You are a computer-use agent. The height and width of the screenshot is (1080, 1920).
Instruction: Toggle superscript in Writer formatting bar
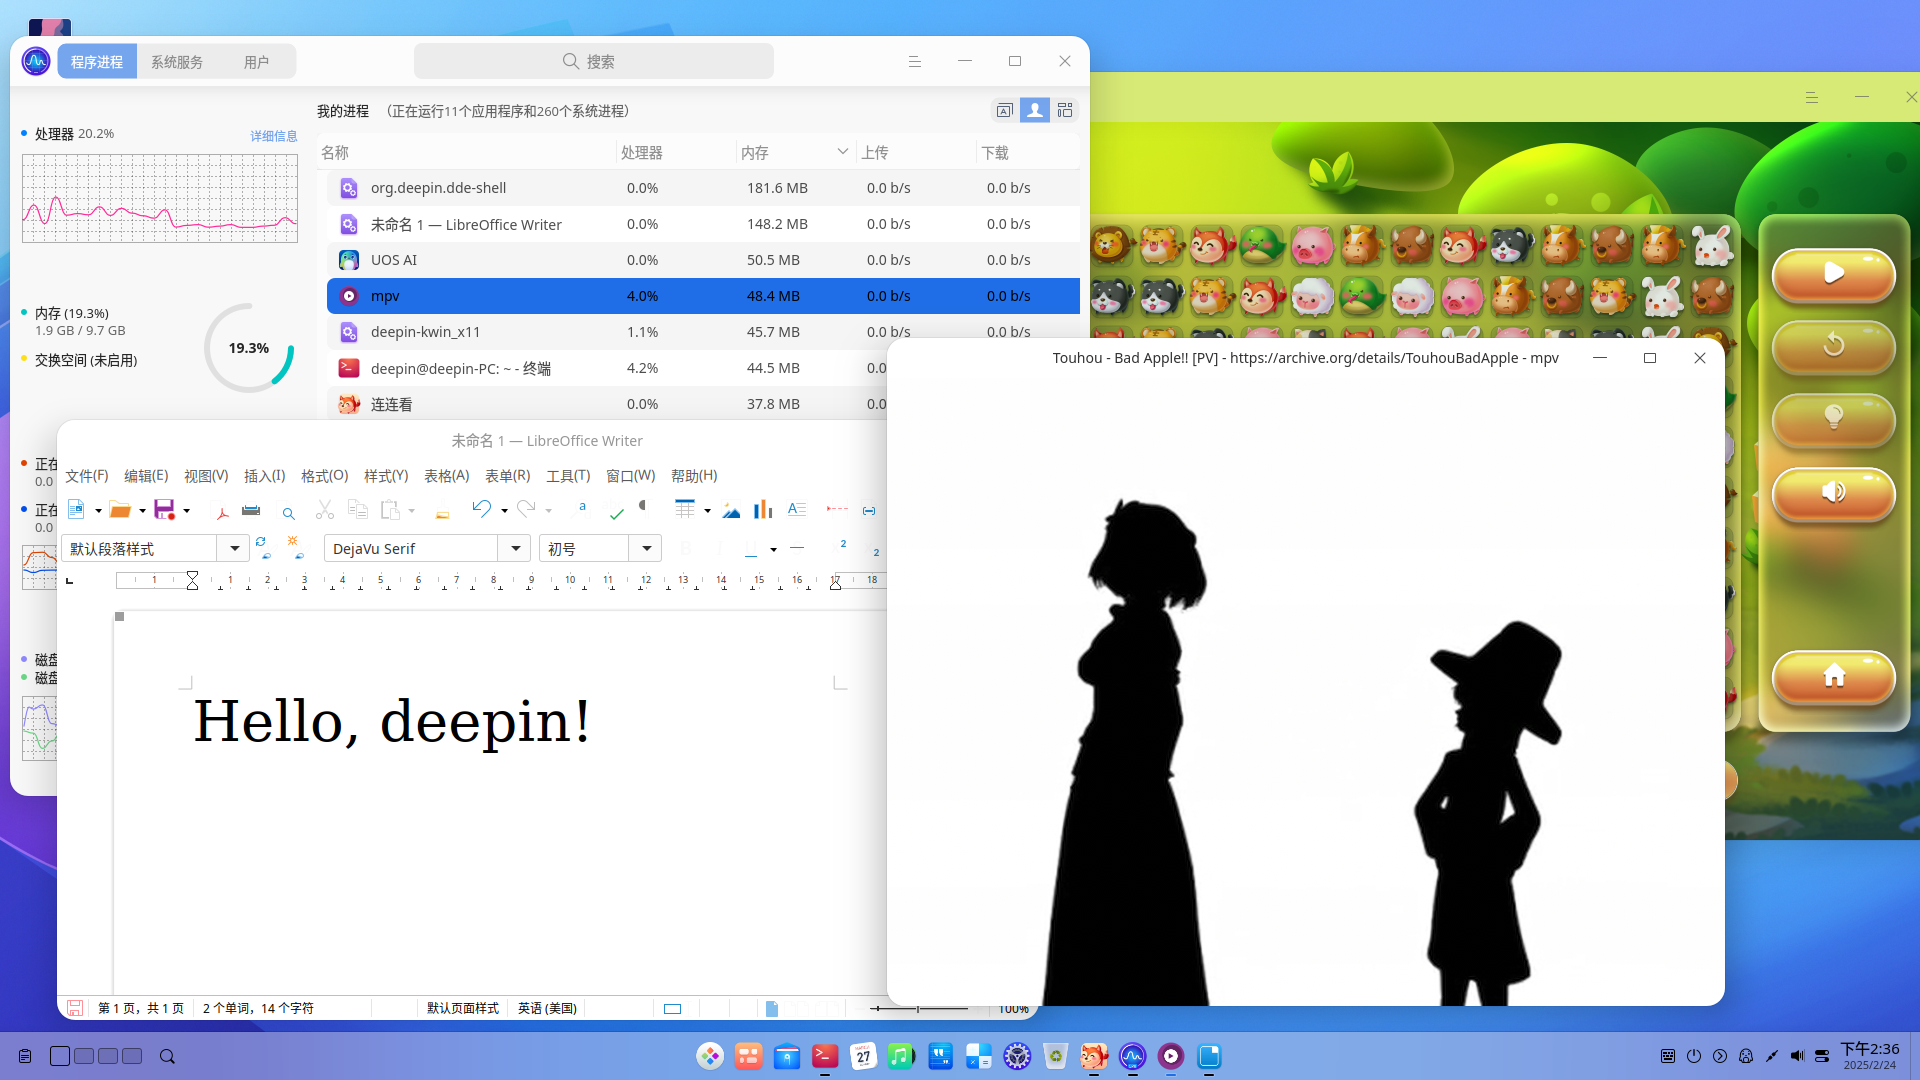(x=841, y=545)
